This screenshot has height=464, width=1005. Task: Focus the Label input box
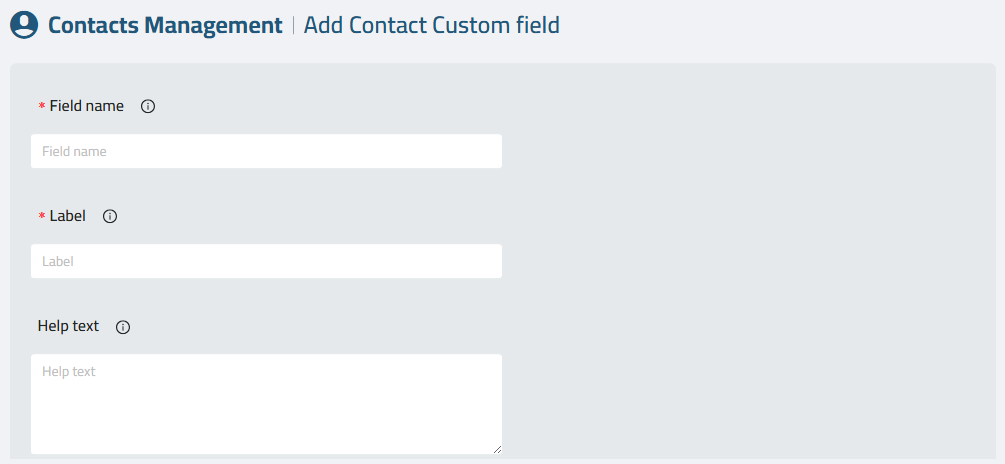(267, 261)
